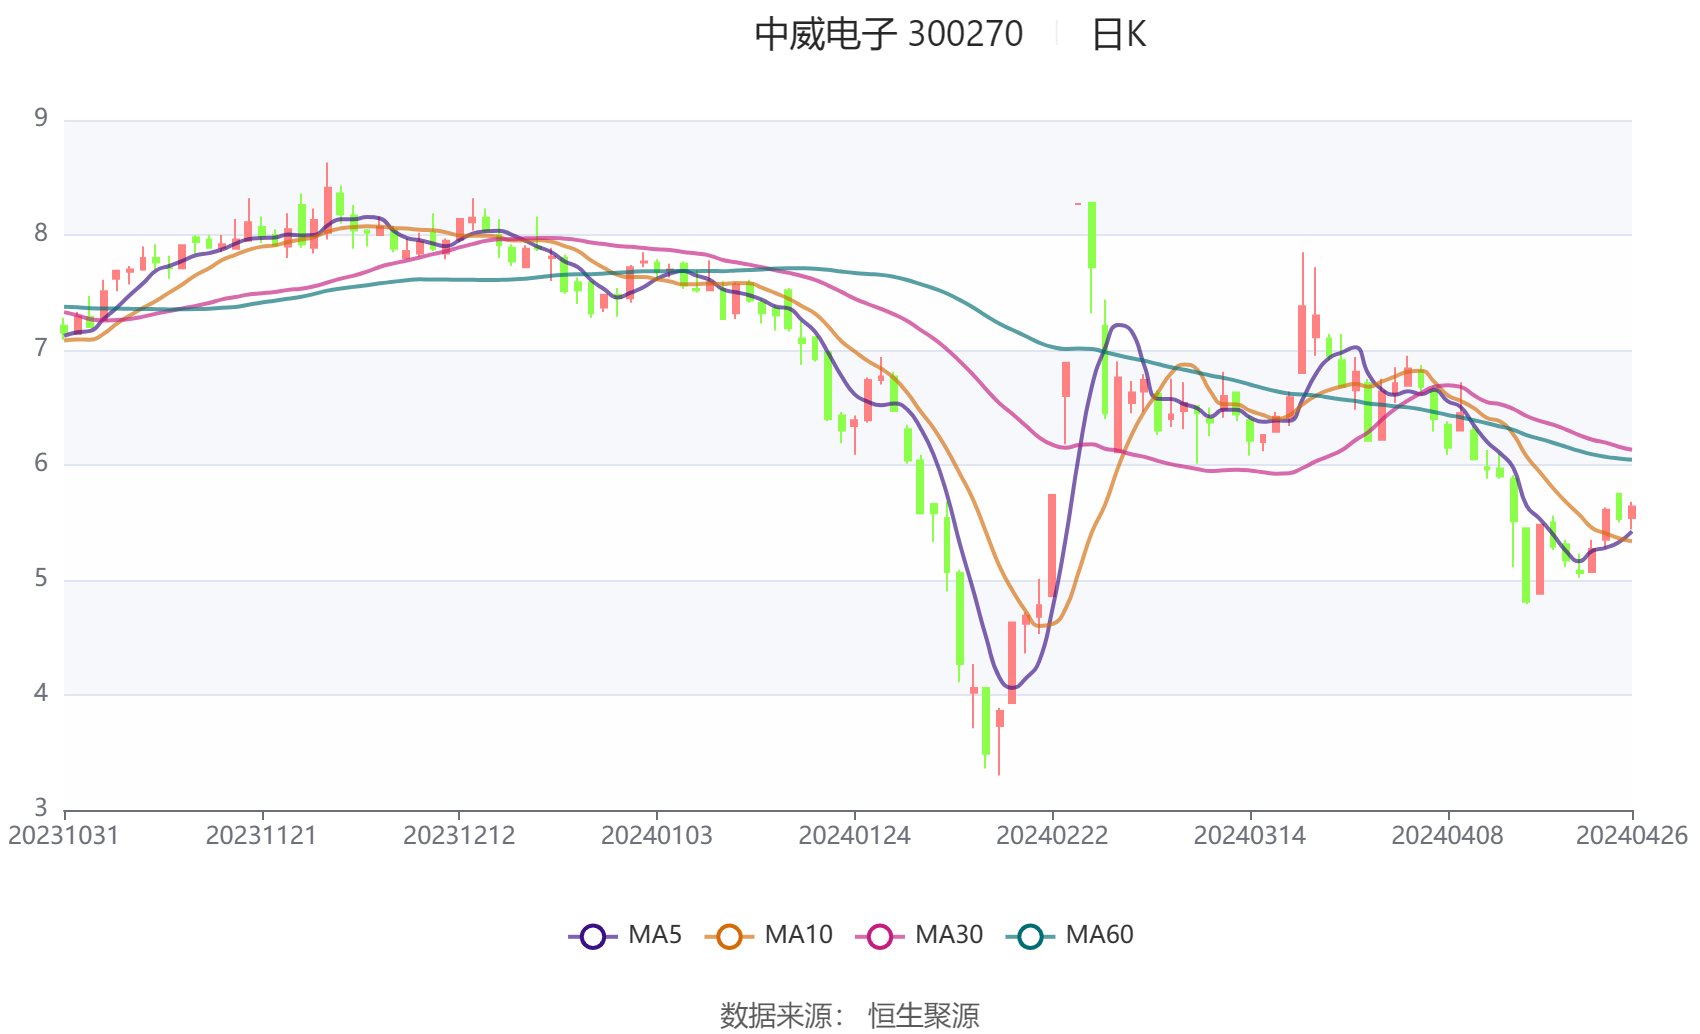Click the y-axis value 3
Screen dimensions: 1700x1034
[x=41, y=807]
